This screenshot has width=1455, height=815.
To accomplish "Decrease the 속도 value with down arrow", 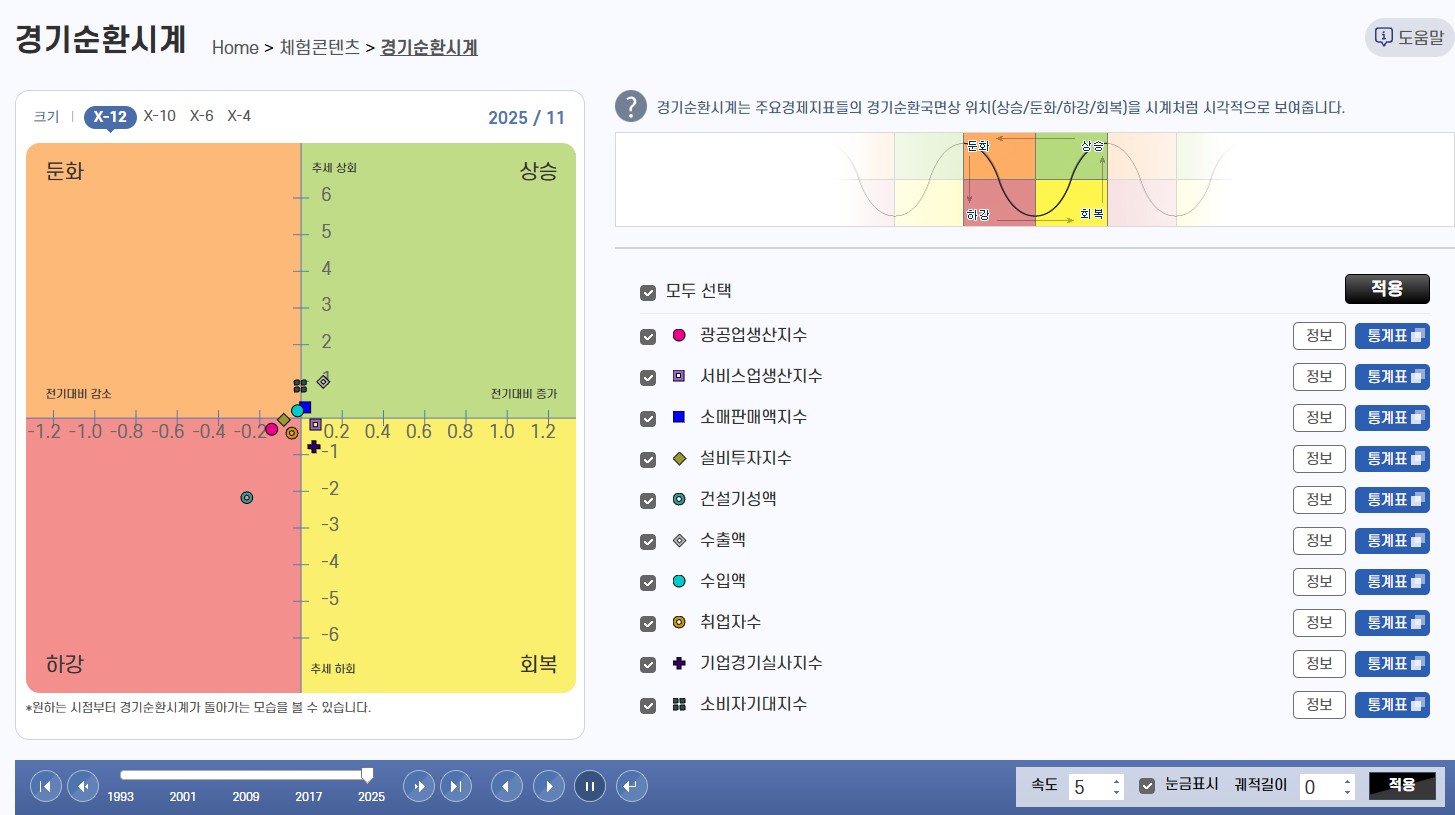I will 1116,793.
